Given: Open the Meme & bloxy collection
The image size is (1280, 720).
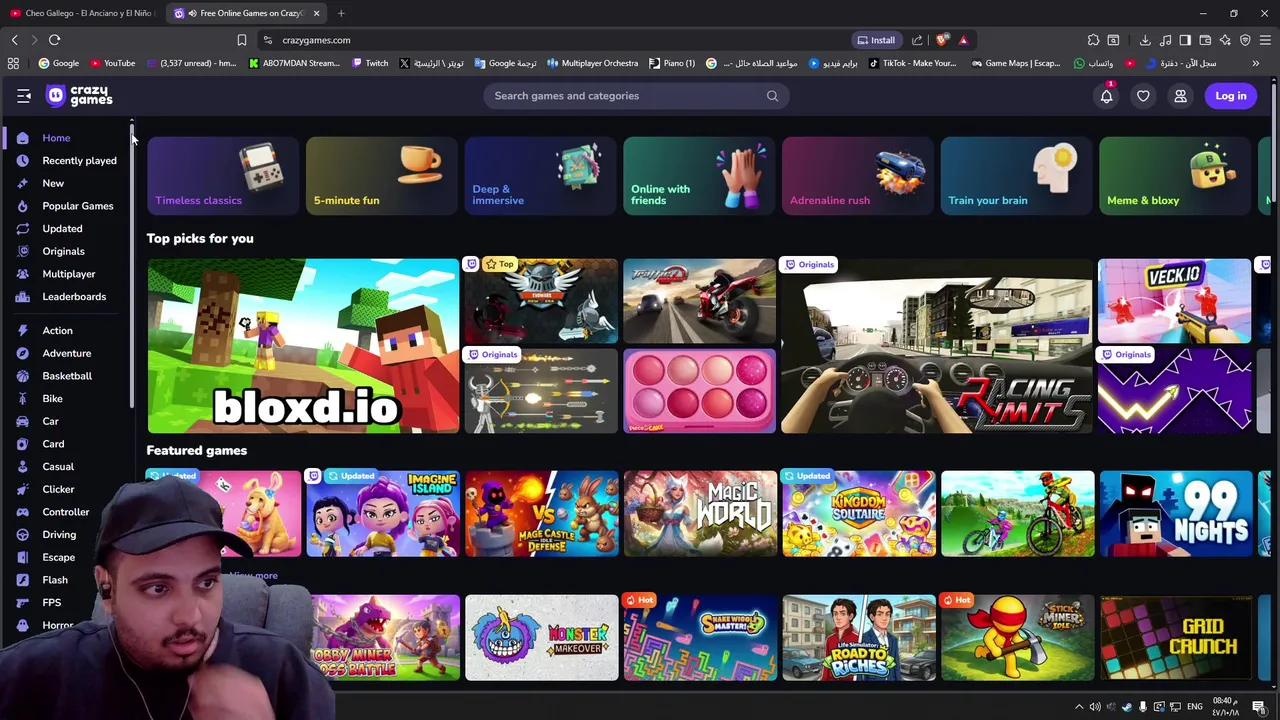Looking at the screenshot, I should (1175, 176).
